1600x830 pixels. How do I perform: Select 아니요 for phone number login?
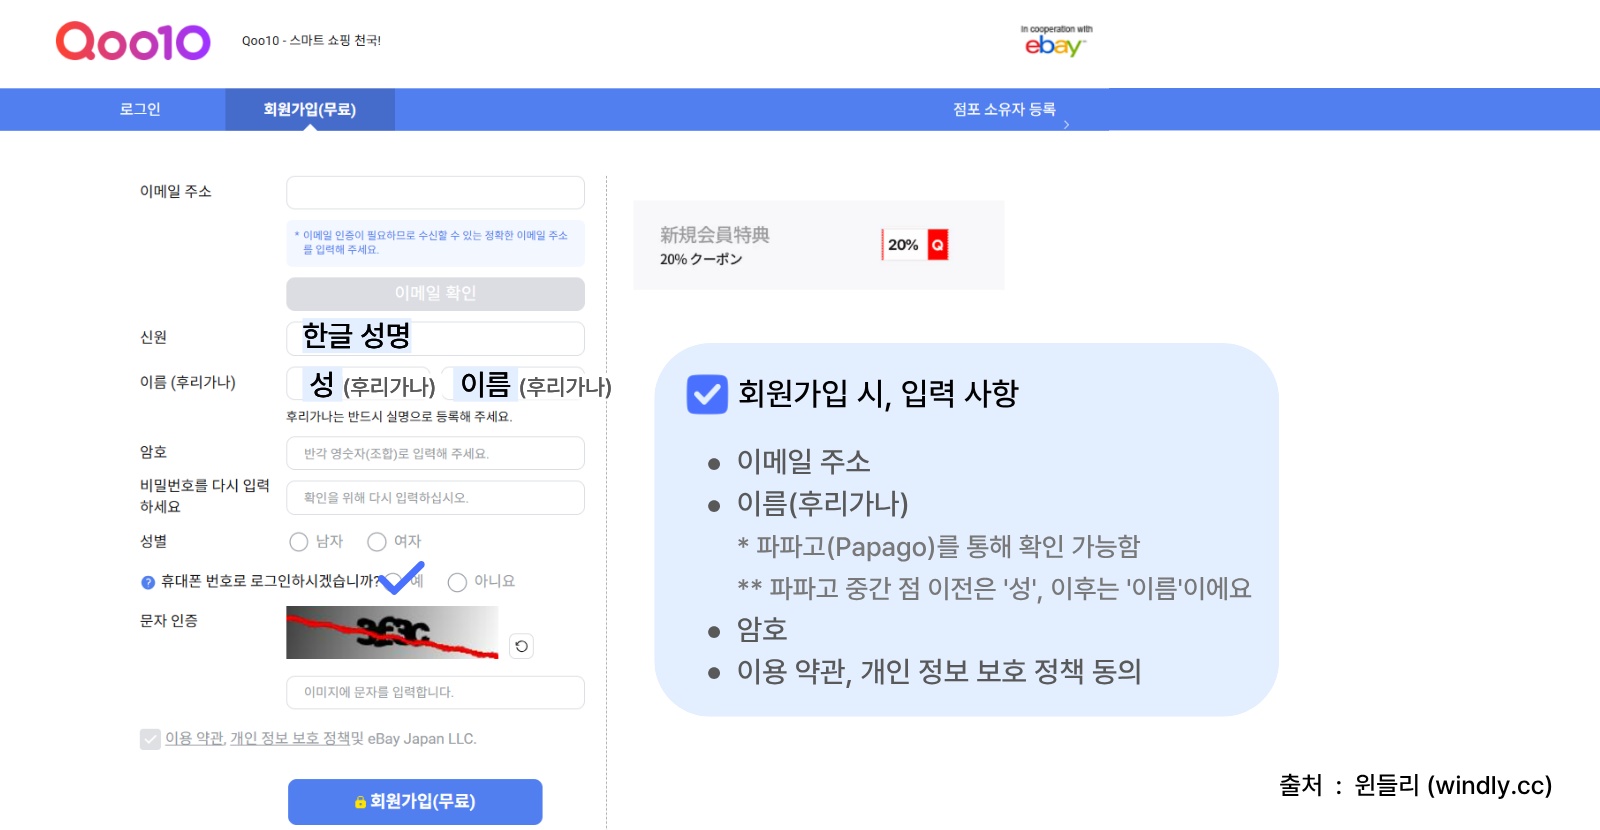pos(457,582)
